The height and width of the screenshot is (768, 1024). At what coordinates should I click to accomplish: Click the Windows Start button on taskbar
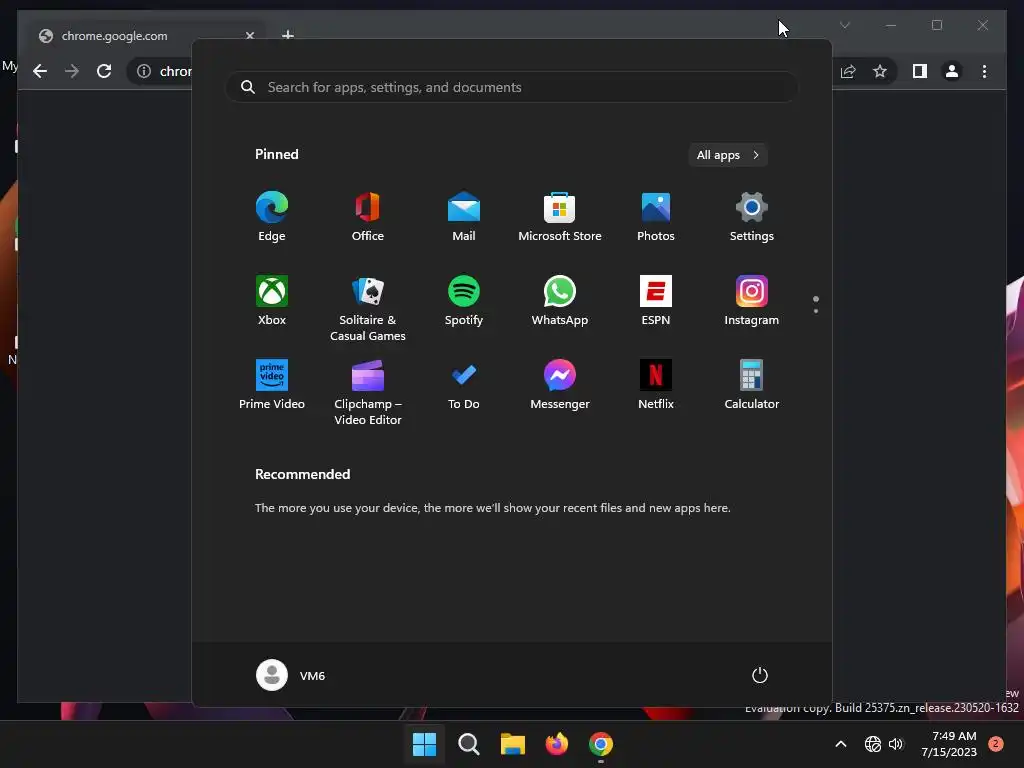(x=424, y=744)
